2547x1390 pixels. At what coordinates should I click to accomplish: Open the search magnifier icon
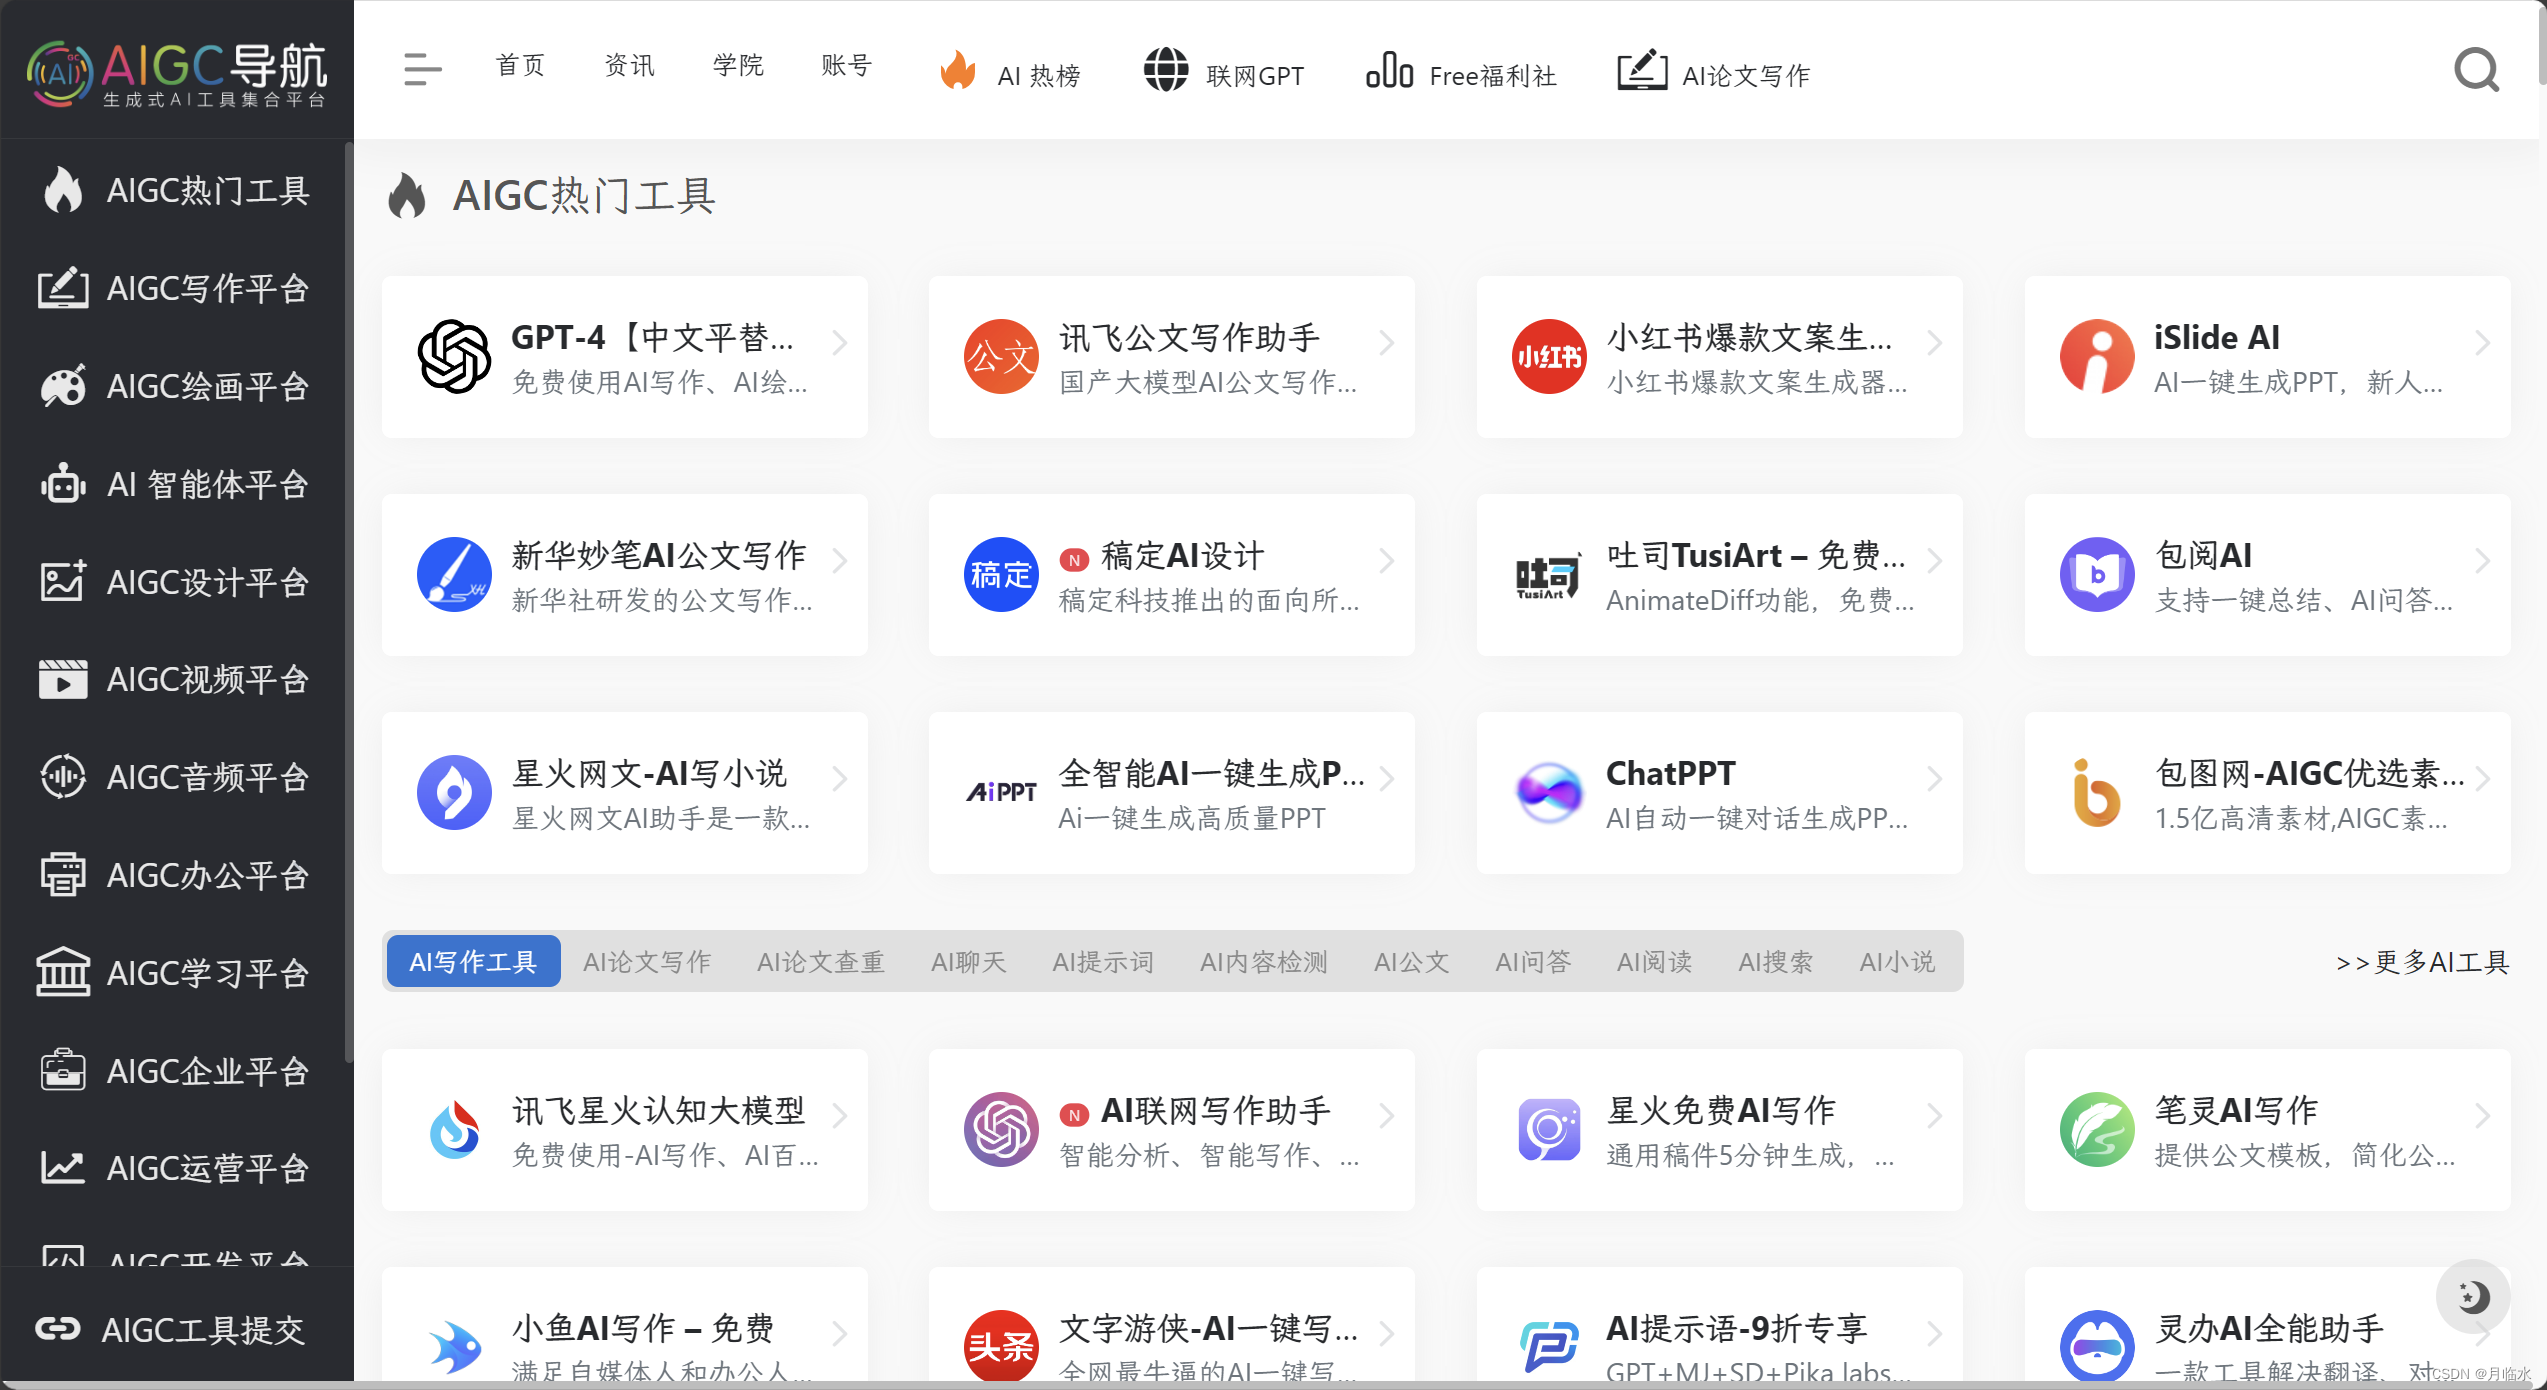point(2477,70)
